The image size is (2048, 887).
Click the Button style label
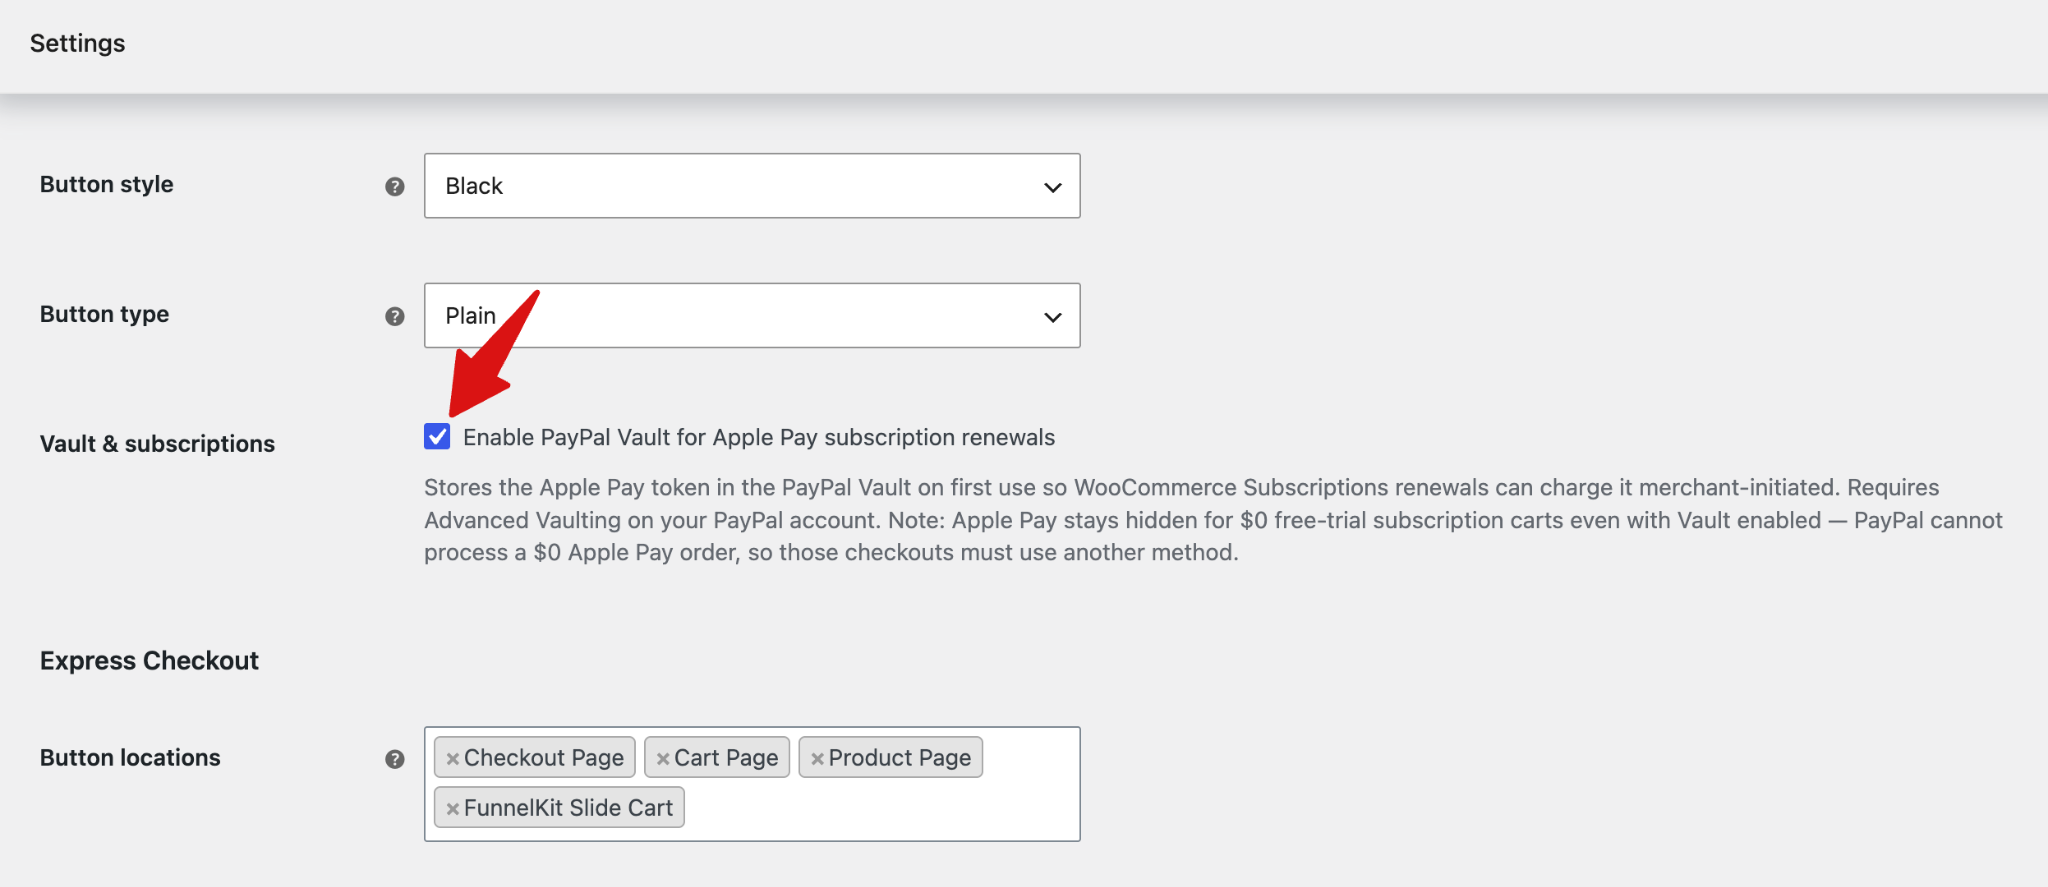tap(106, 185)
